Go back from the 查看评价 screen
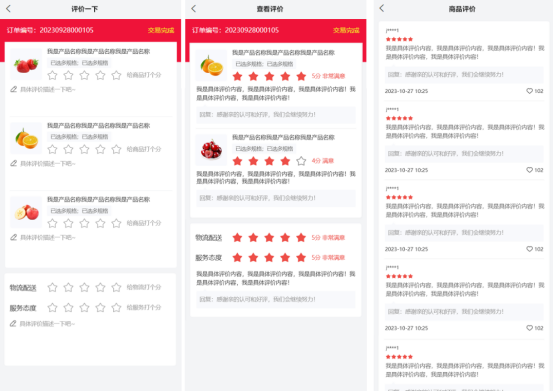The width and height of the screenshot is (554, 392). click(x=194, y=8)
